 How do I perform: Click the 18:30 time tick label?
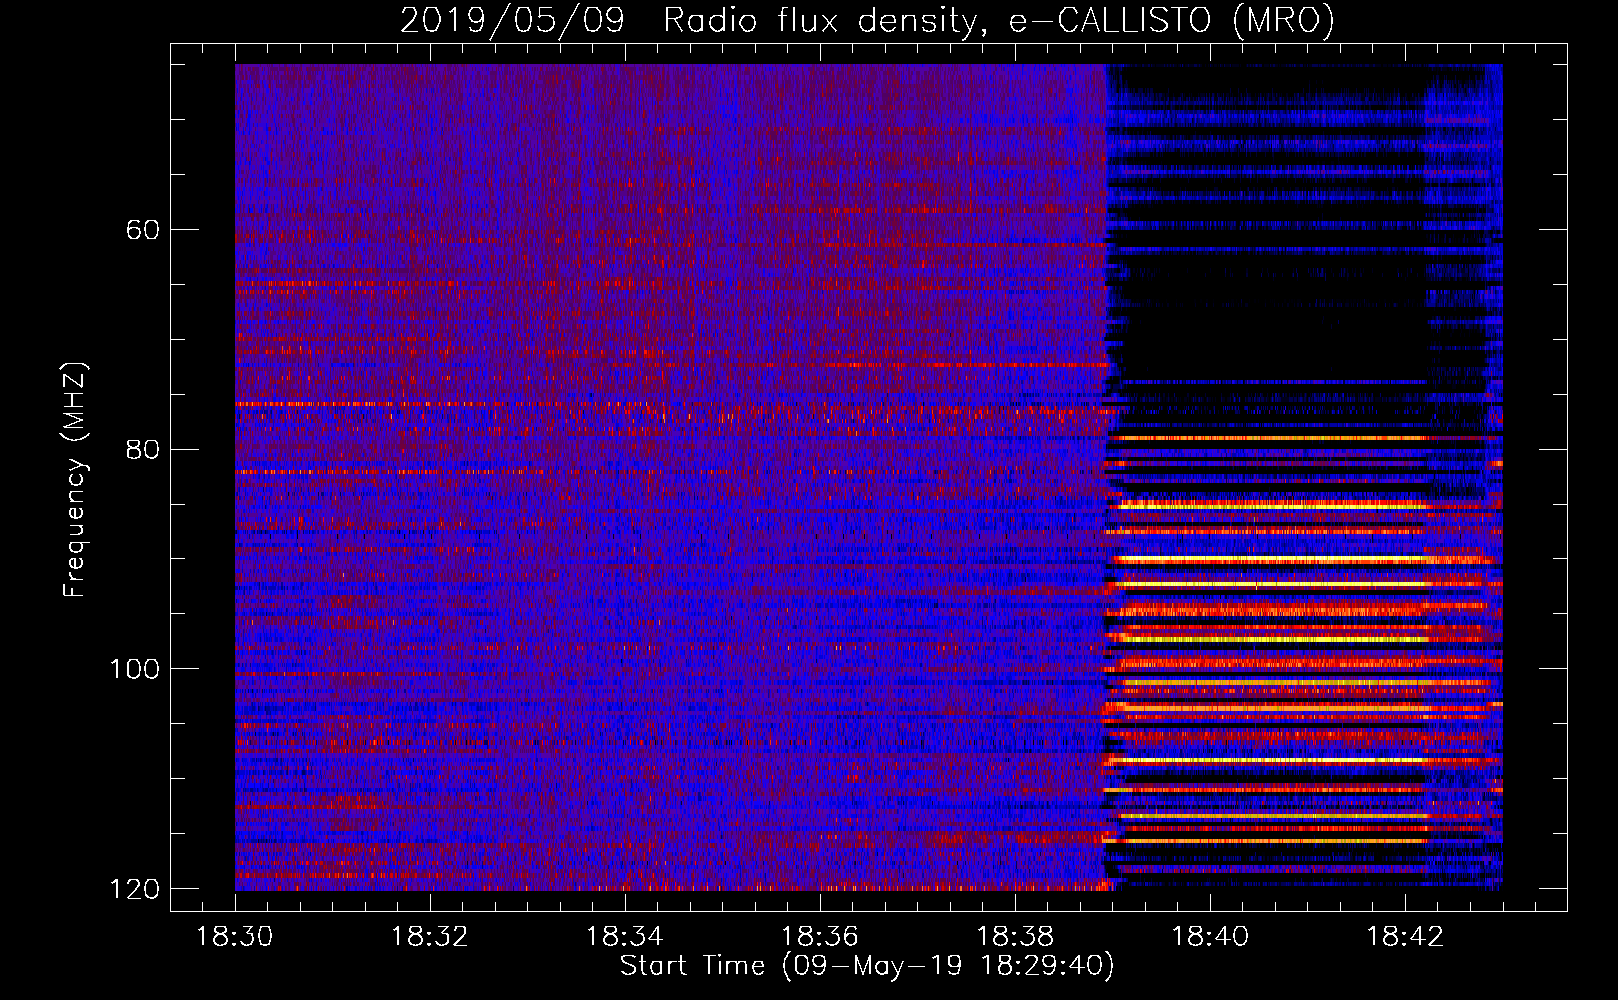pos(234,937)
